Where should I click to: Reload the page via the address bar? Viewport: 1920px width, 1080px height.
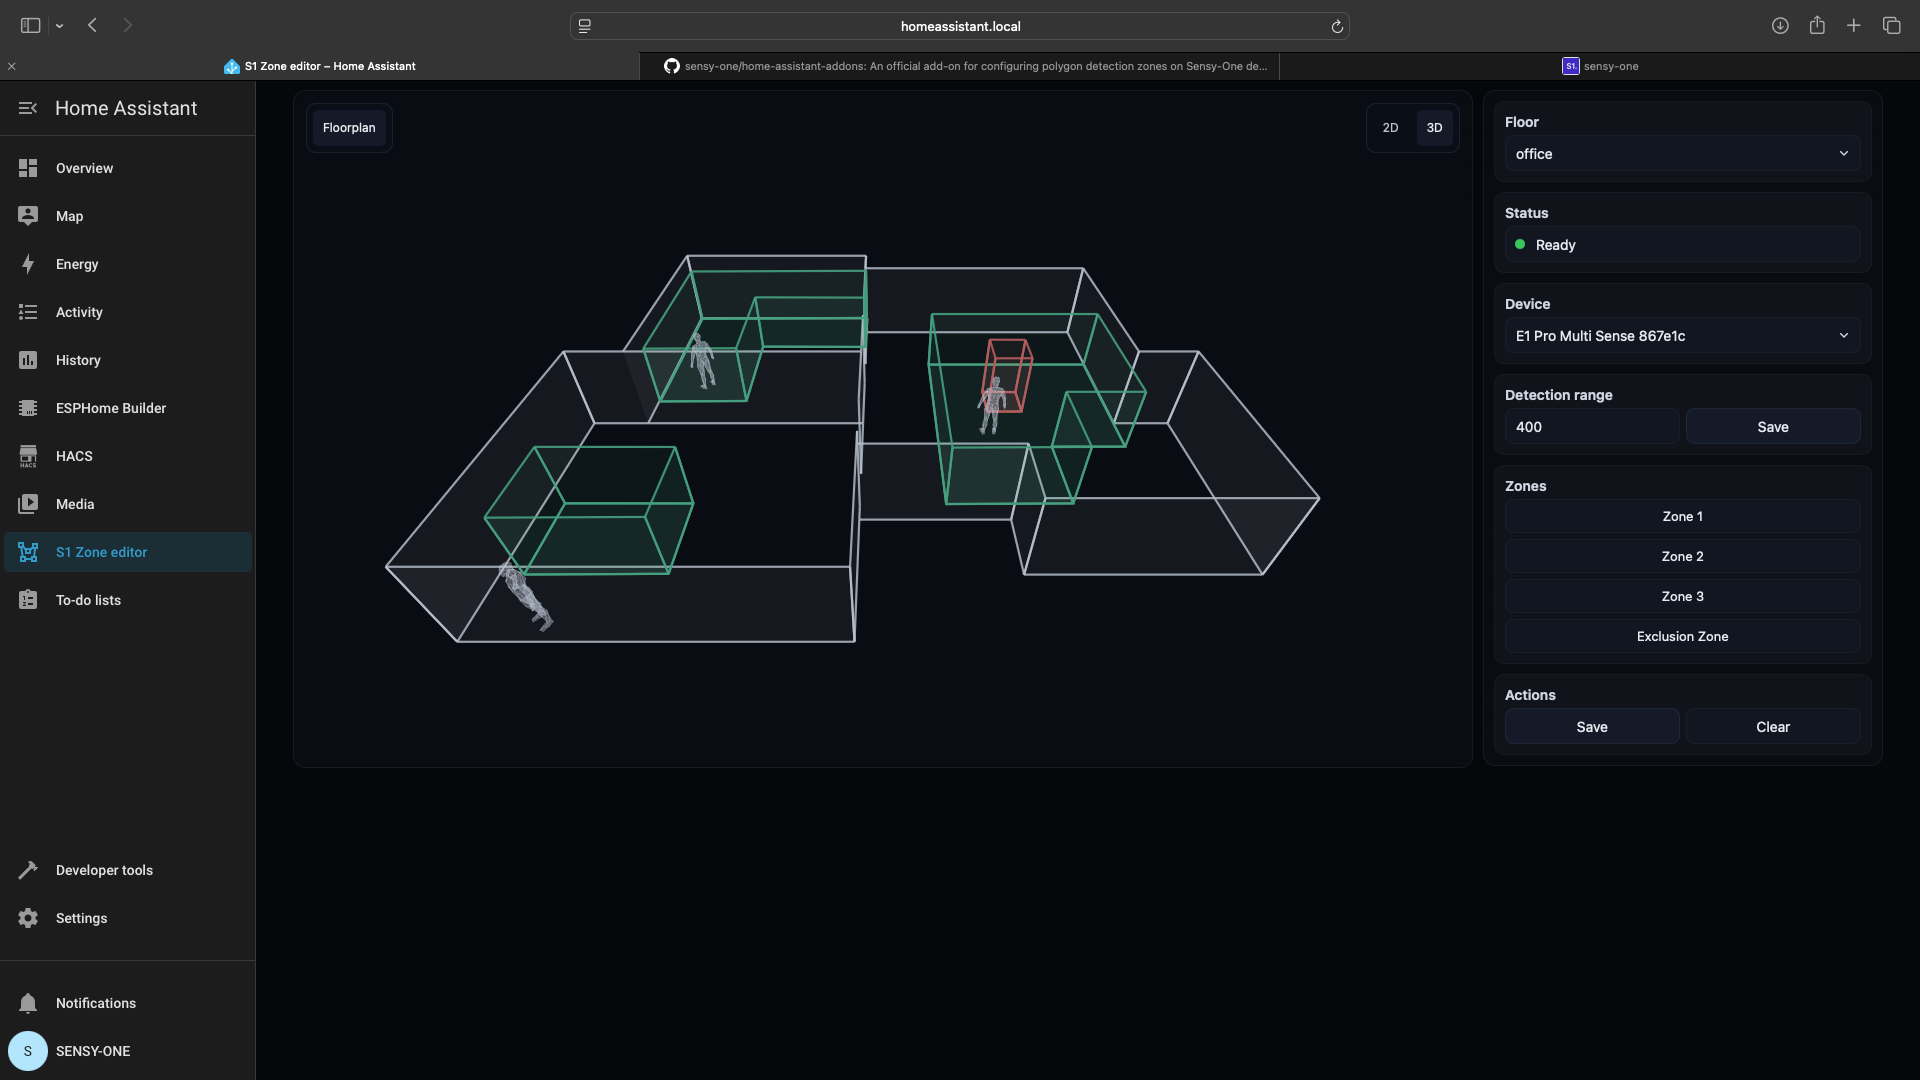tap(1337, 27)
